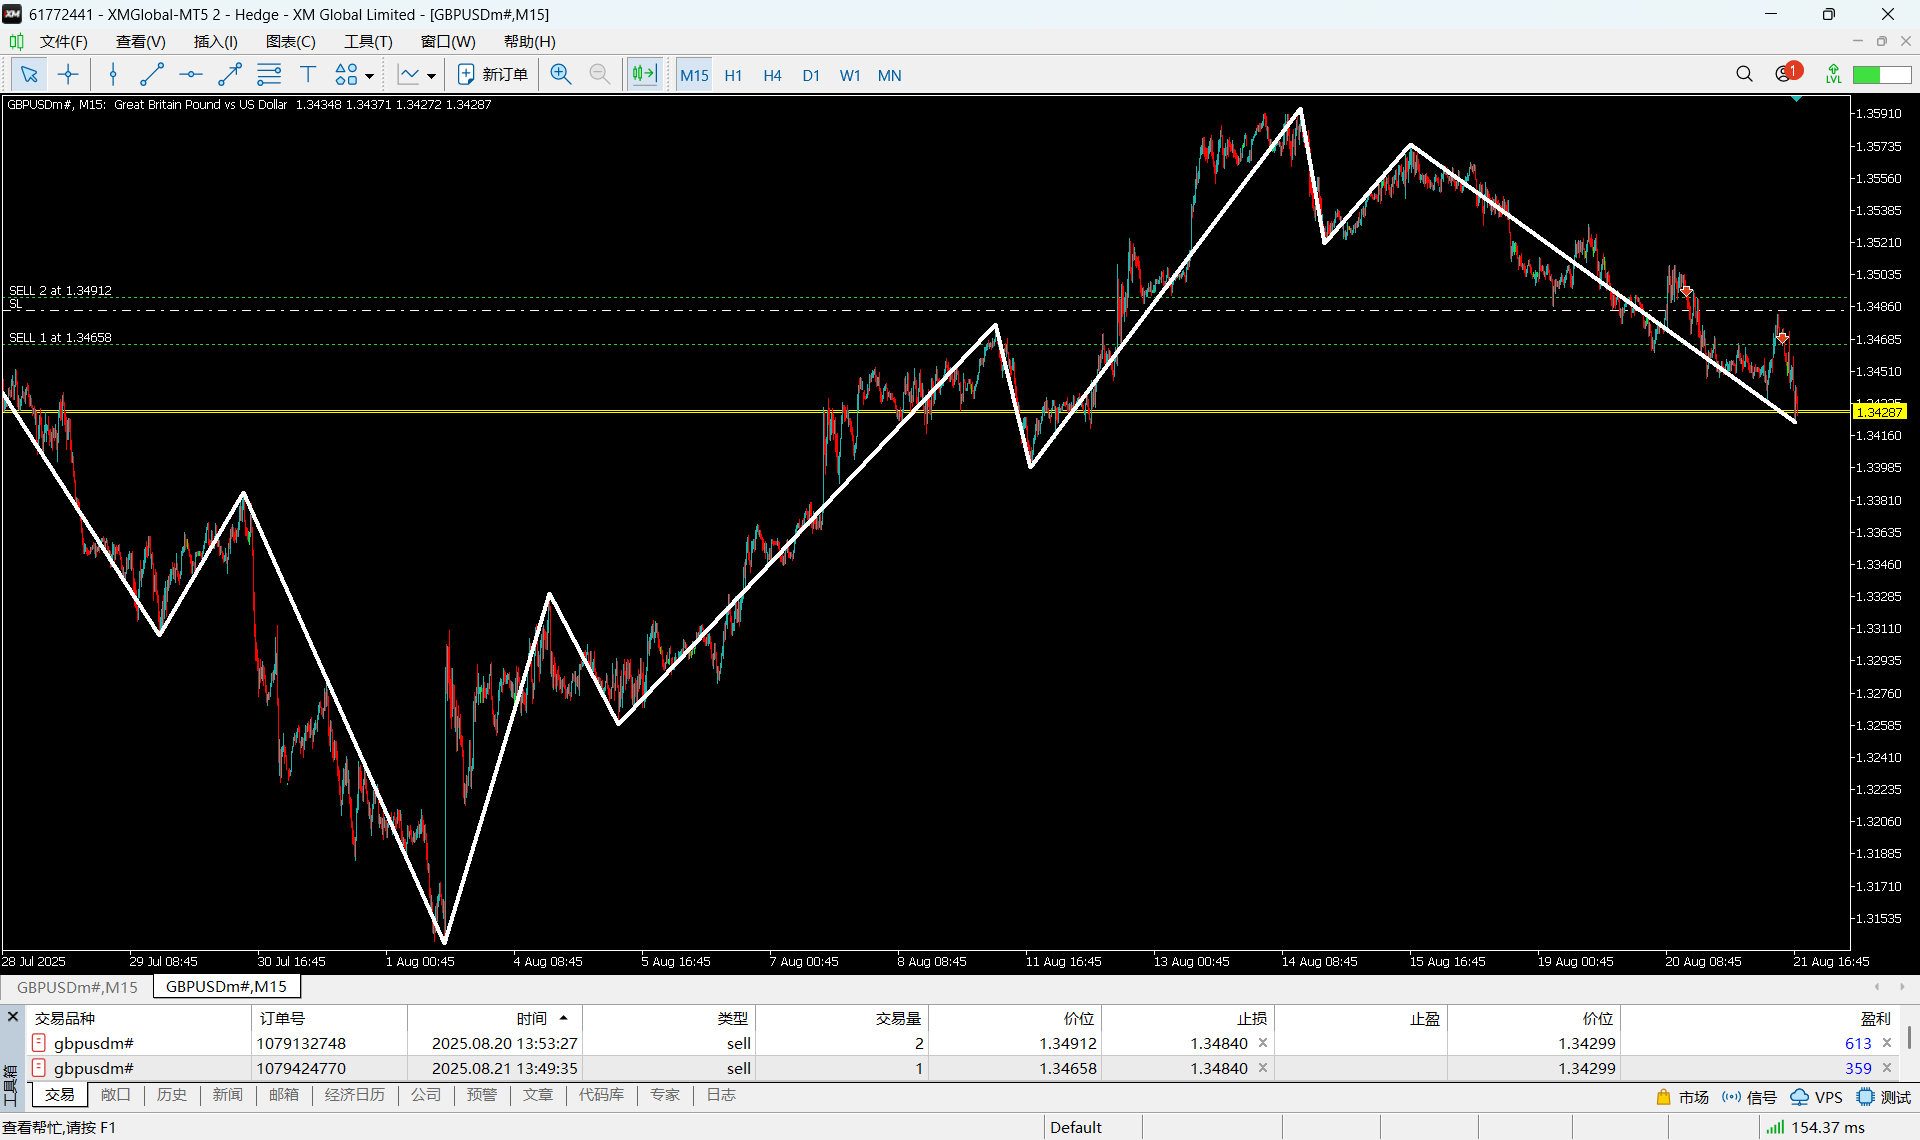Close position with profit 613
Viewport: 1920px width, 1140px height.
(x=1887, y=1043)
